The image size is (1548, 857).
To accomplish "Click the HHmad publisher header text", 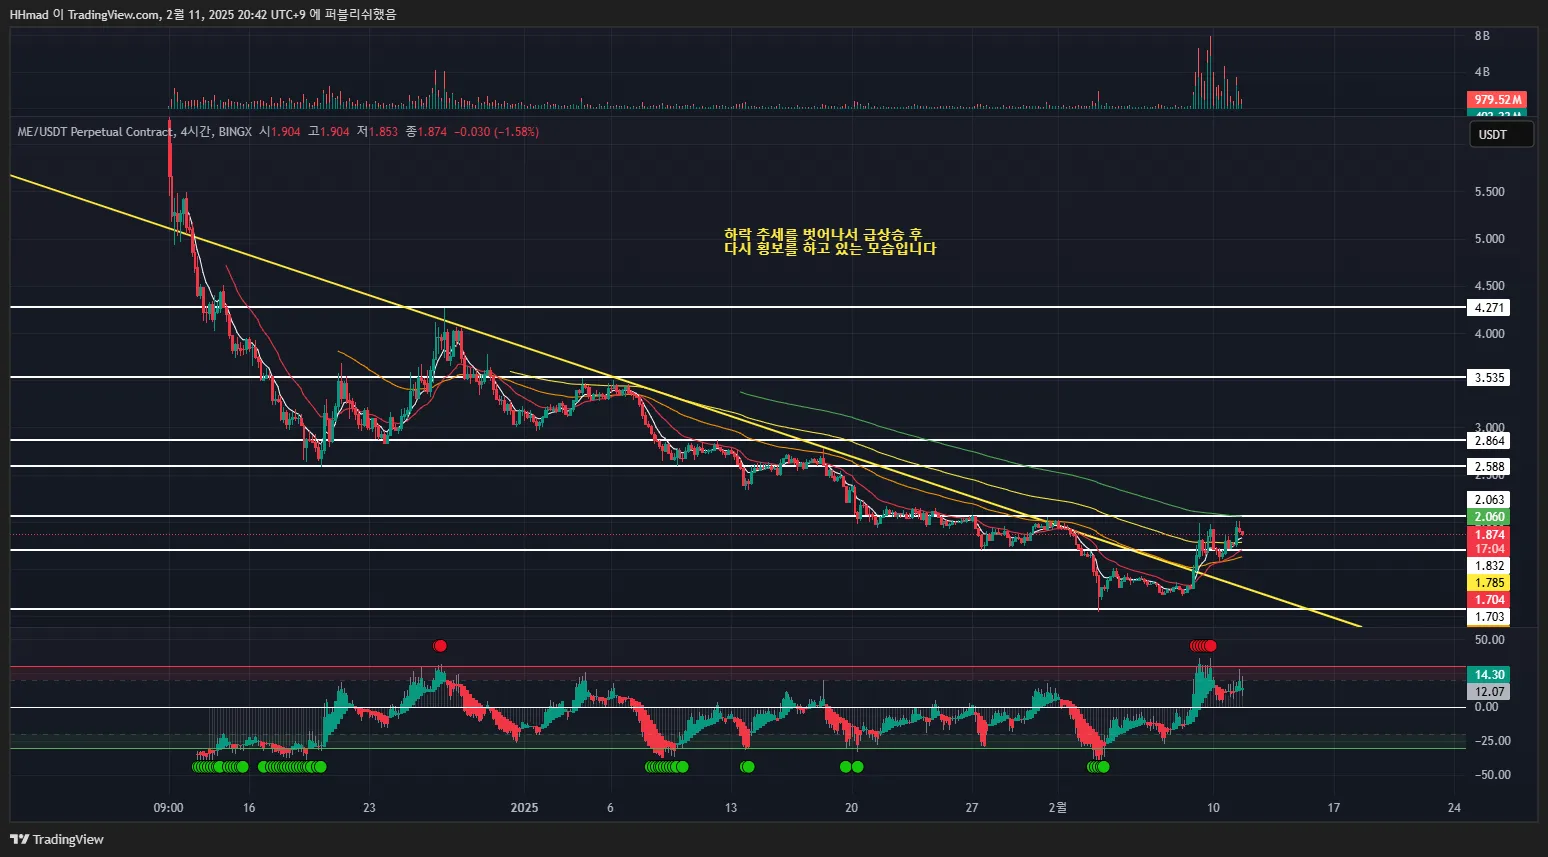I will tap(28, 15).
